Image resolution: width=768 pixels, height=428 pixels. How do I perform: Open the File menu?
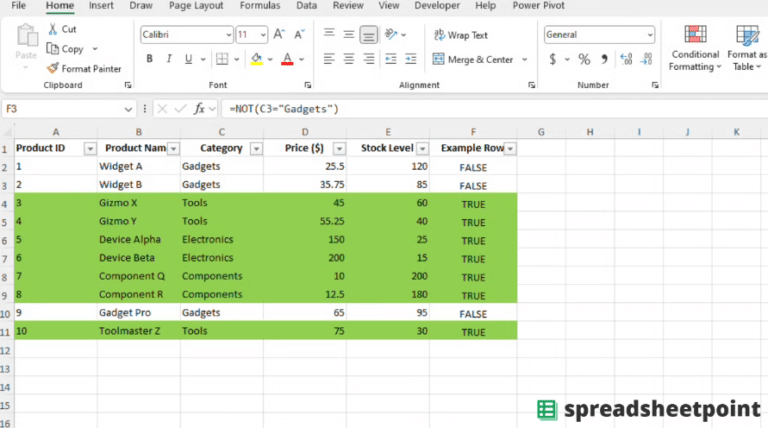(x=18, y=6)
